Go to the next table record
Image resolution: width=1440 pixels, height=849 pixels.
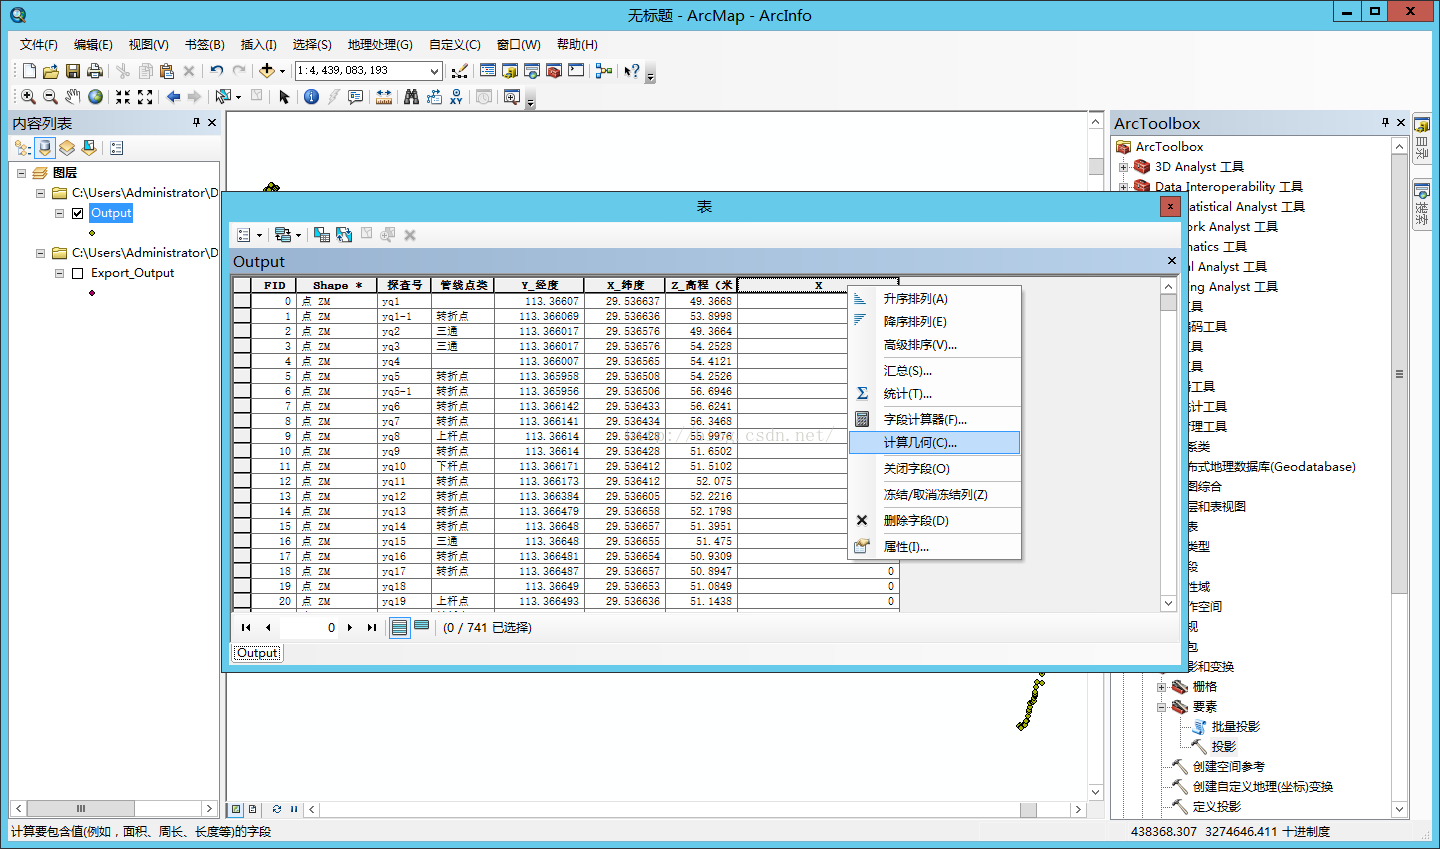pos(350,627)
